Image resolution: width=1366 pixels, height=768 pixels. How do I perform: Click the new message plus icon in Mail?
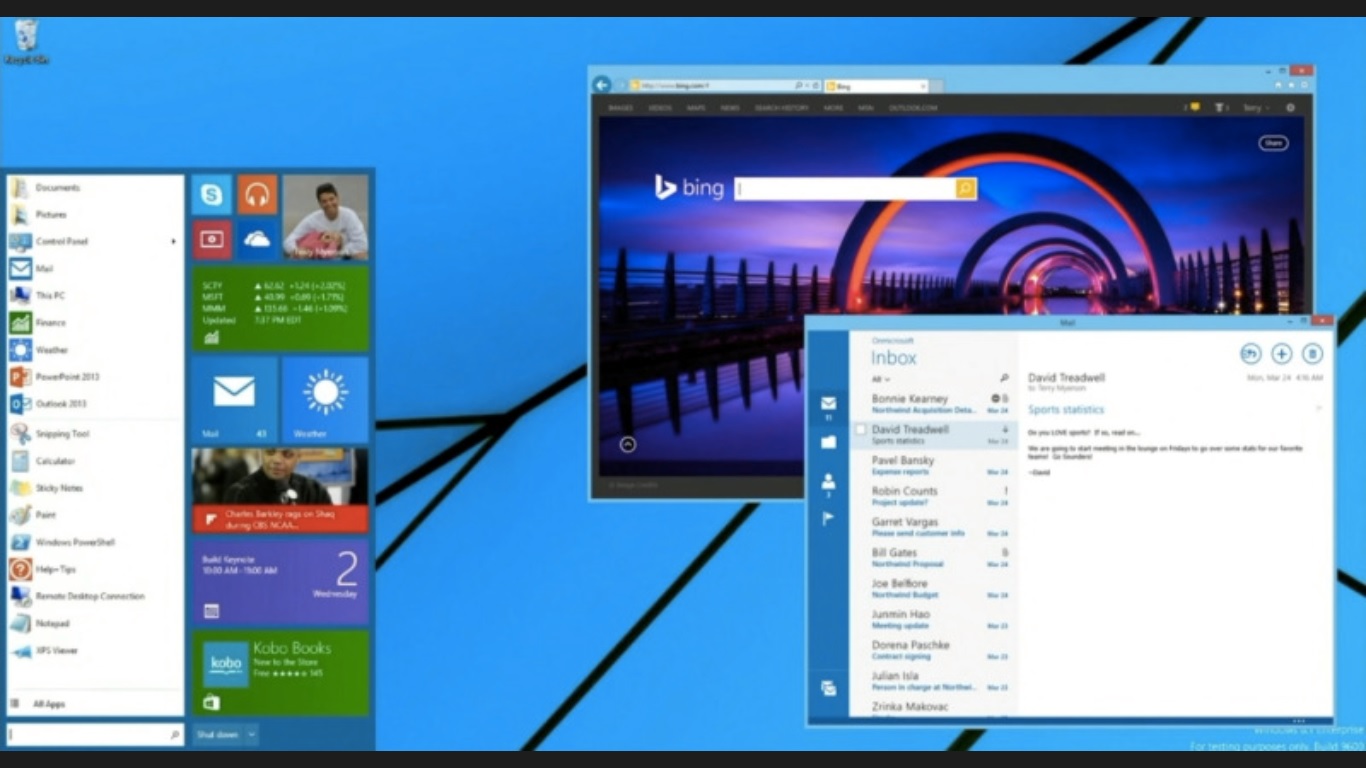(1281, 354)
